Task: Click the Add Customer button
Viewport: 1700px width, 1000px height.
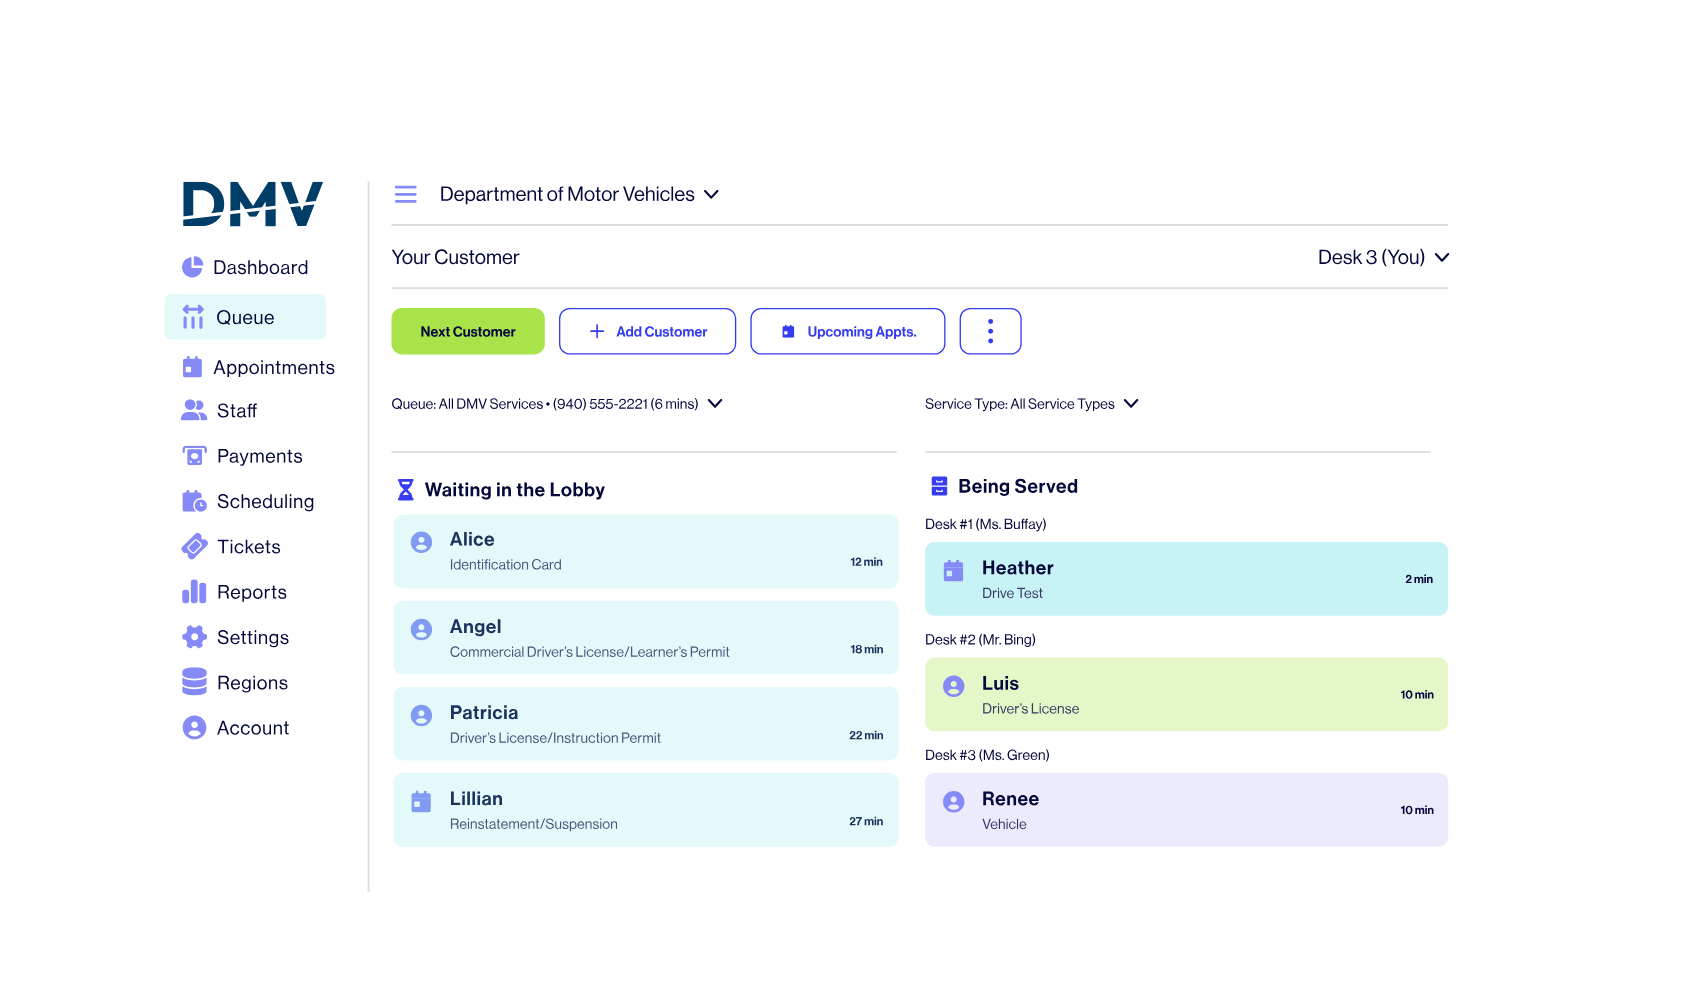Action: tap(647, 331)
